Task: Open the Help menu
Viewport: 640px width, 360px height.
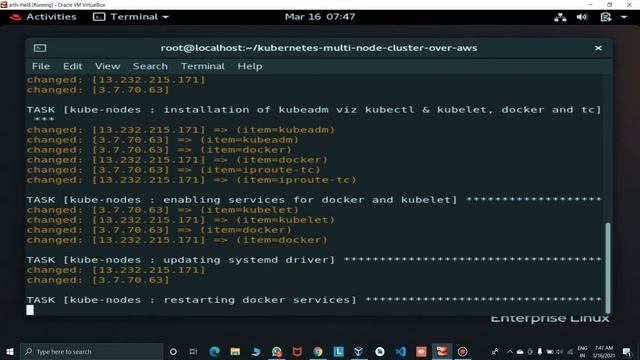Action: (x=250, y=66)
